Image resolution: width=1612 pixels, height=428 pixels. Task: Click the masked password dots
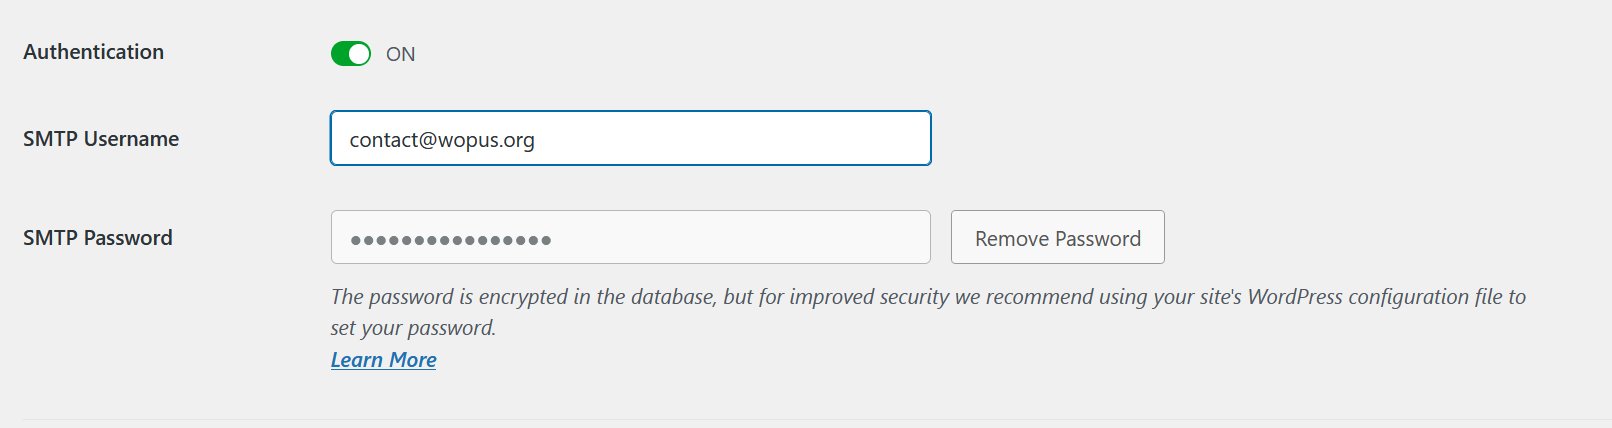451,240
